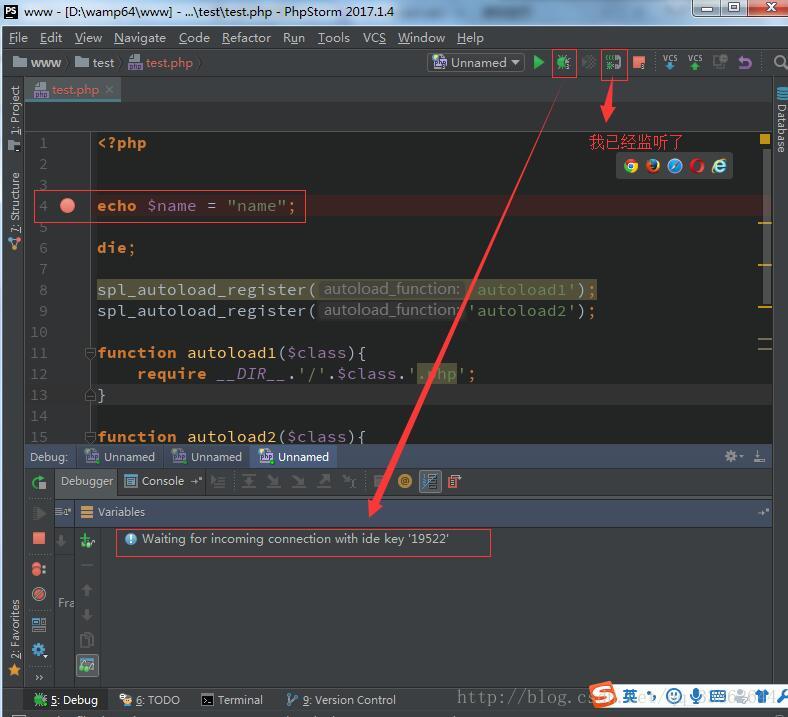This screenshot has height=717, width=788.
Task: Open the 6: TODO tool window
Action: point(149,699)
